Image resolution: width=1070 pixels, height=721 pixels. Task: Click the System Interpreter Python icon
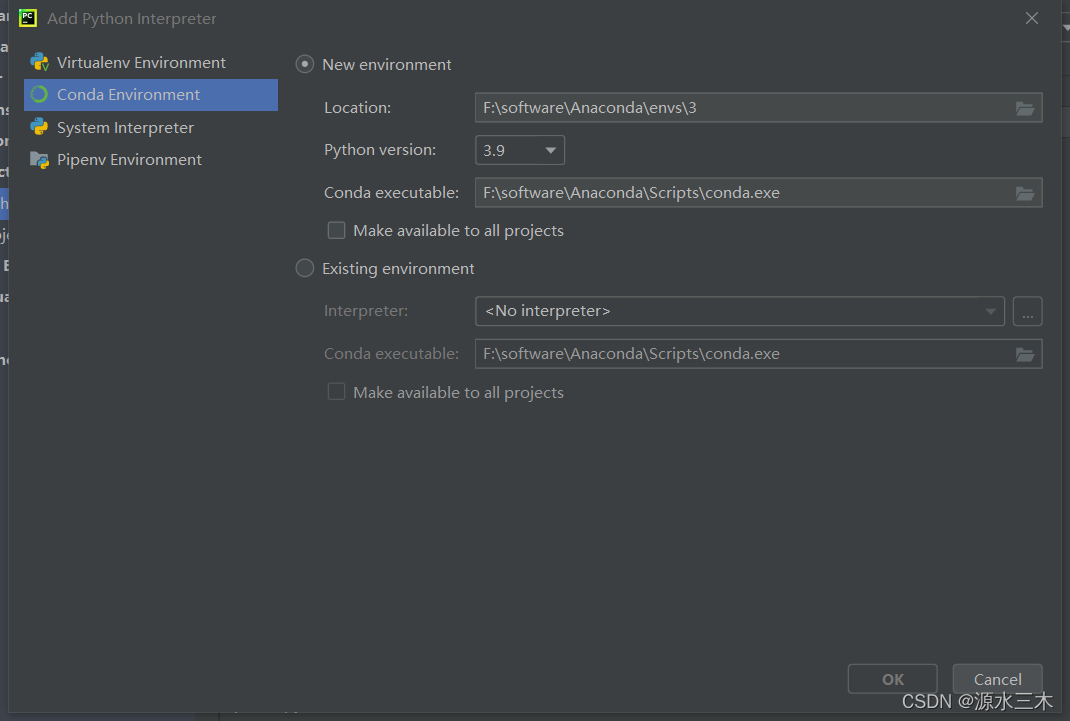tap(40, 128)
